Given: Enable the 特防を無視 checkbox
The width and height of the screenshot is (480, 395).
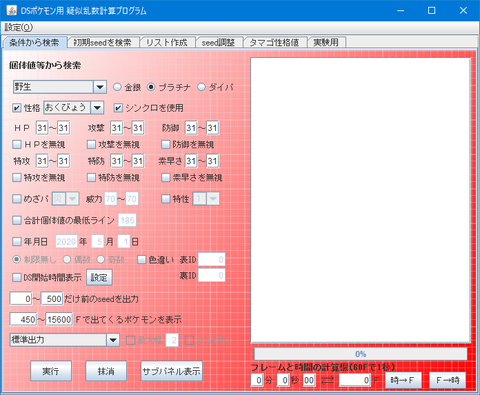Looking at the screenshot, I should click(x=91, y=177).
